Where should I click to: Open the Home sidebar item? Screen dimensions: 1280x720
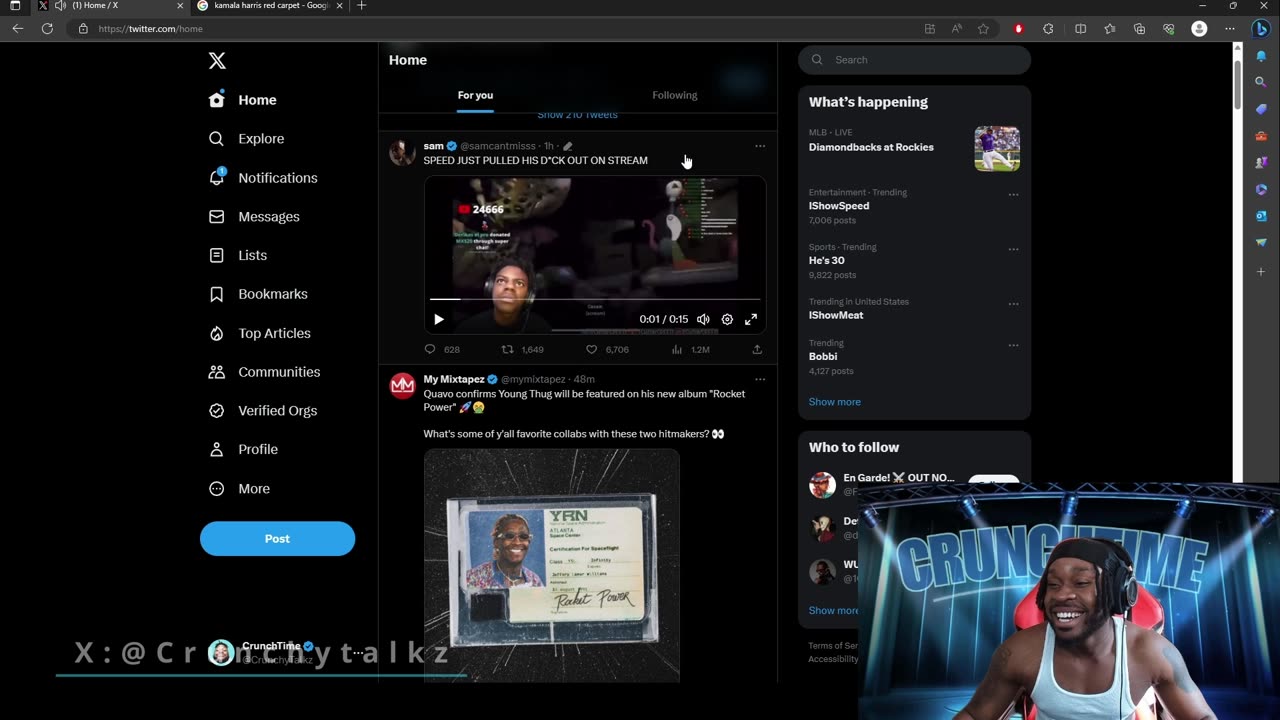point(243,100)
